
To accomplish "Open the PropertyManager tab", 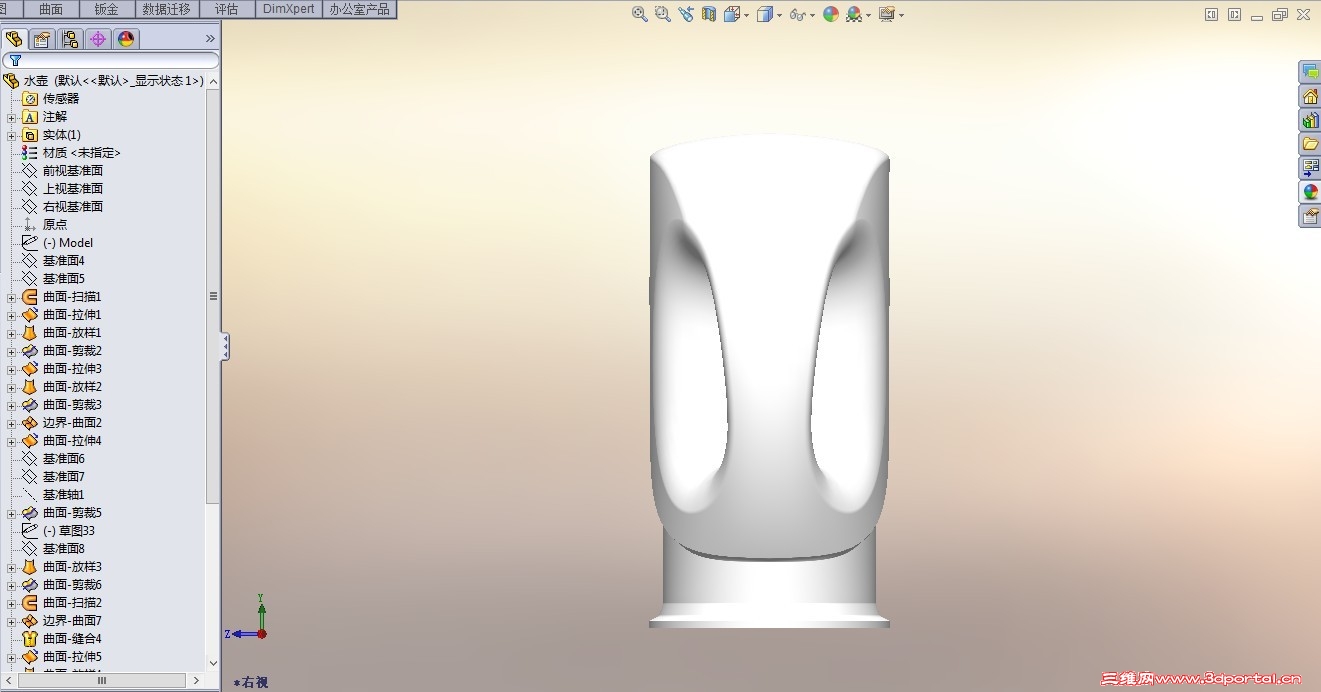I will coord(42,39).
